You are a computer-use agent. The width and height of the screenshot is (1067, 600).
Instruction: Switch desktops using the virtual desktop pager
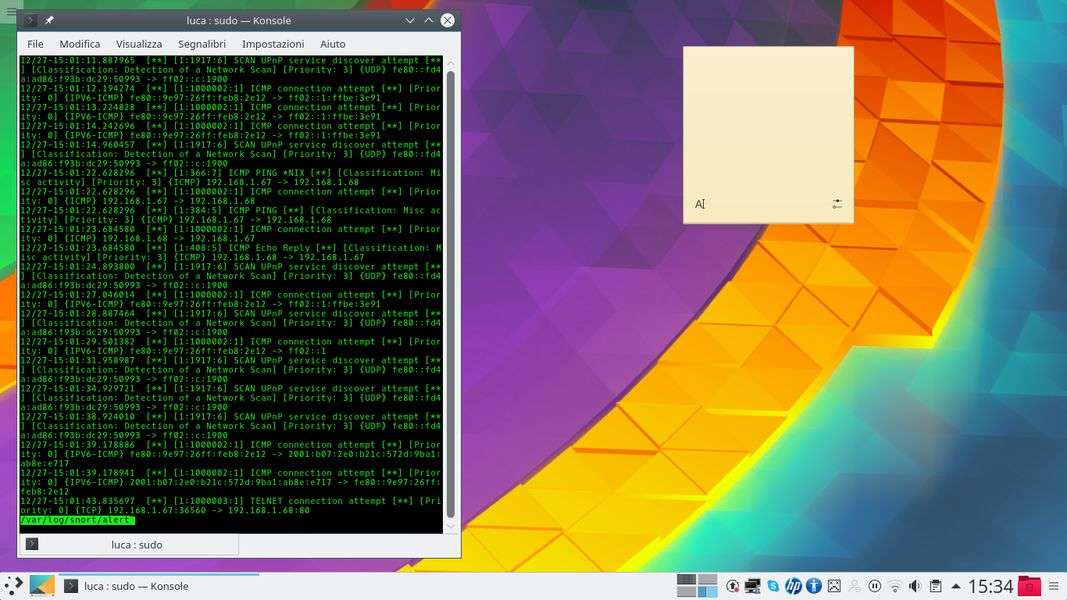(697, 586)
